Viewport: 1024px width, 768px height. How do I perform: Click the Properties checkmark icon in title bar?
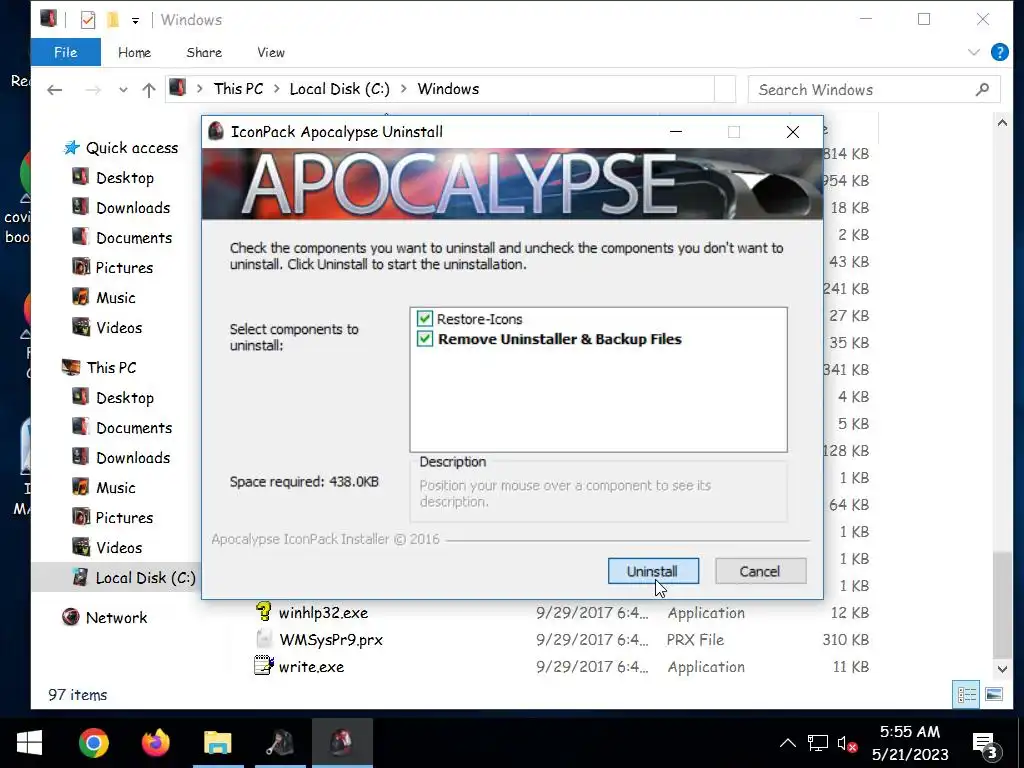88,20
